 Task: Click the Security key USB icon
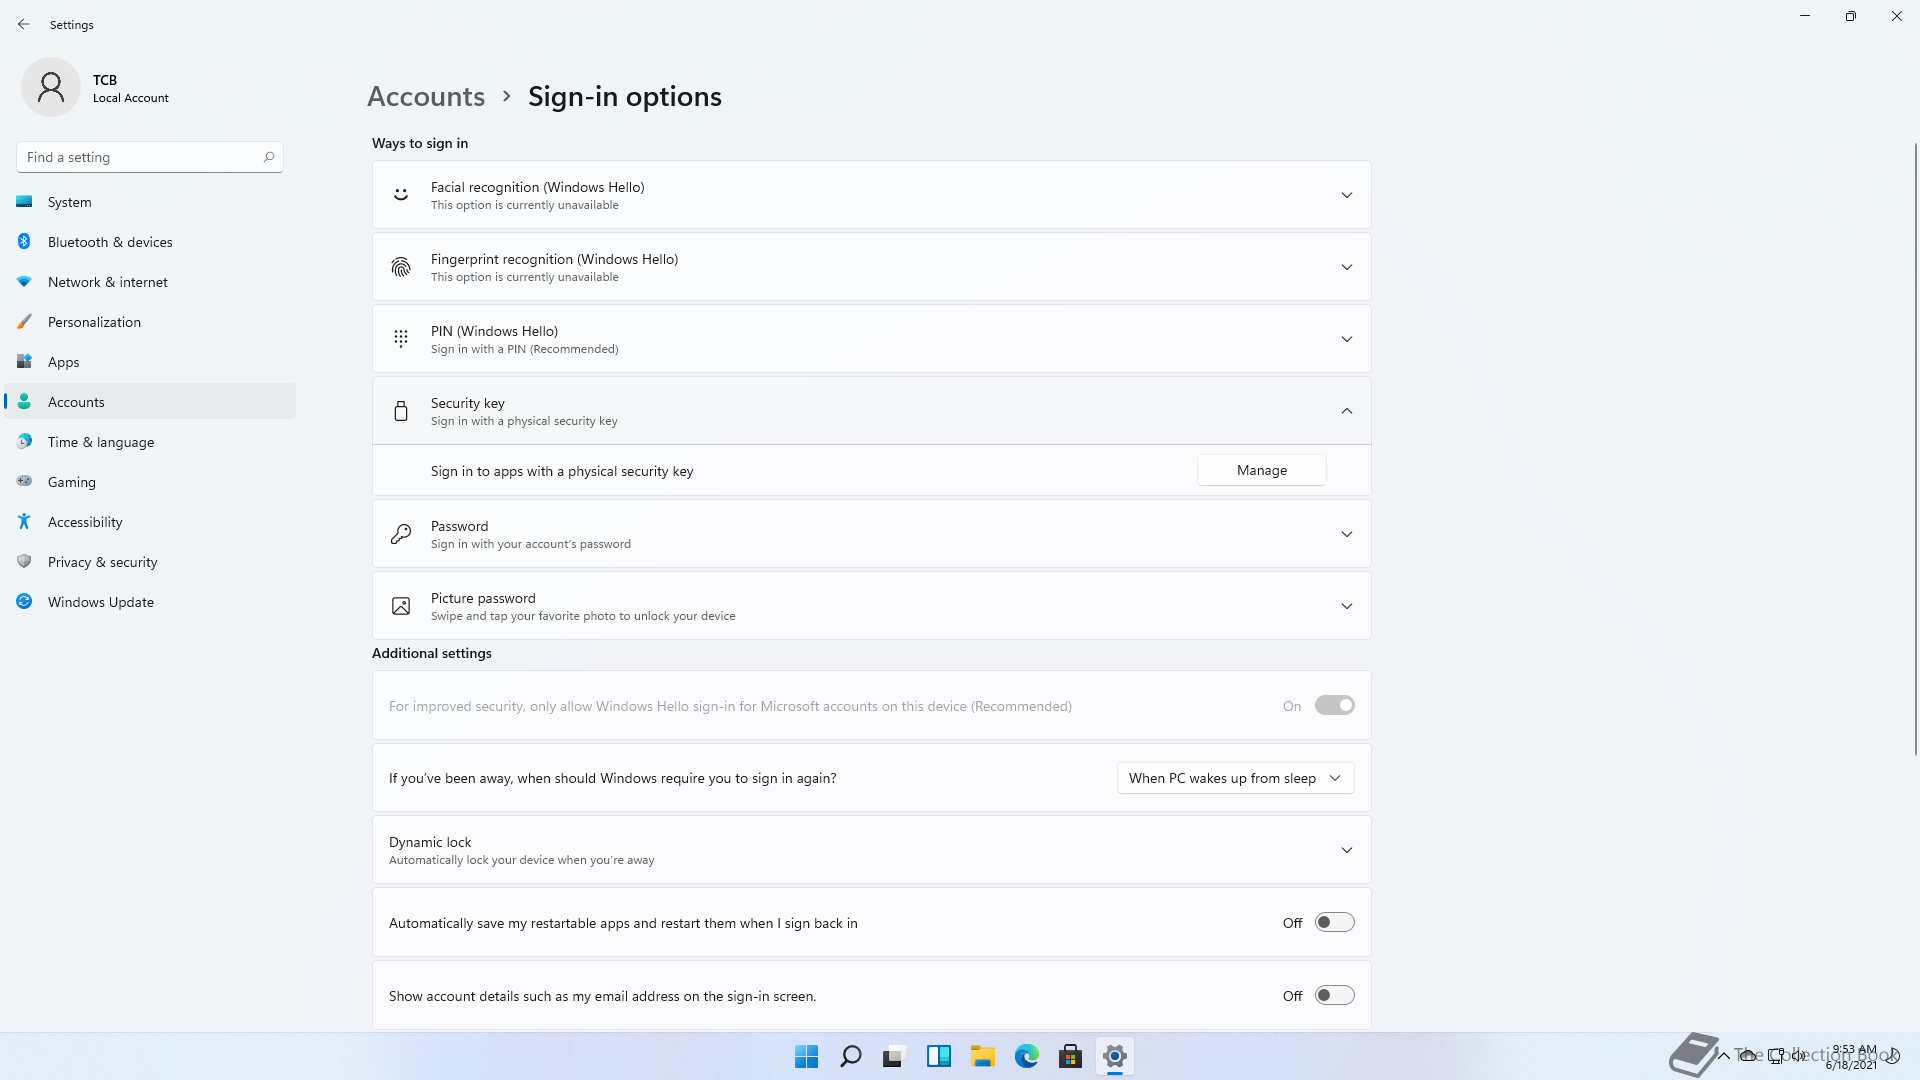pos(401,411)
